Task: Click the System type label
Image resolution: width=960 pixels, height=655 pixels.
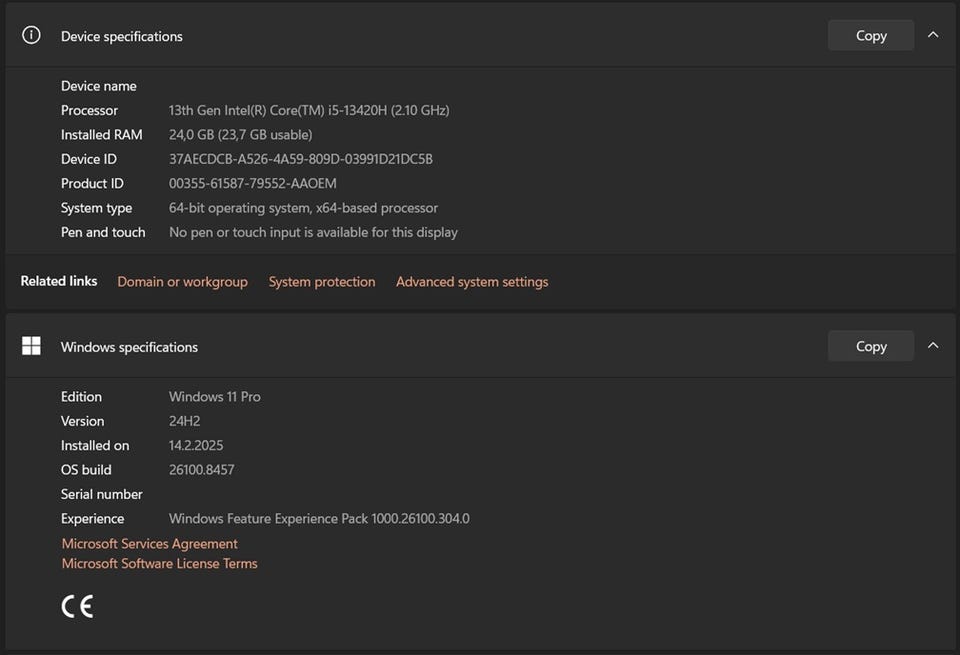Action: 96,208
